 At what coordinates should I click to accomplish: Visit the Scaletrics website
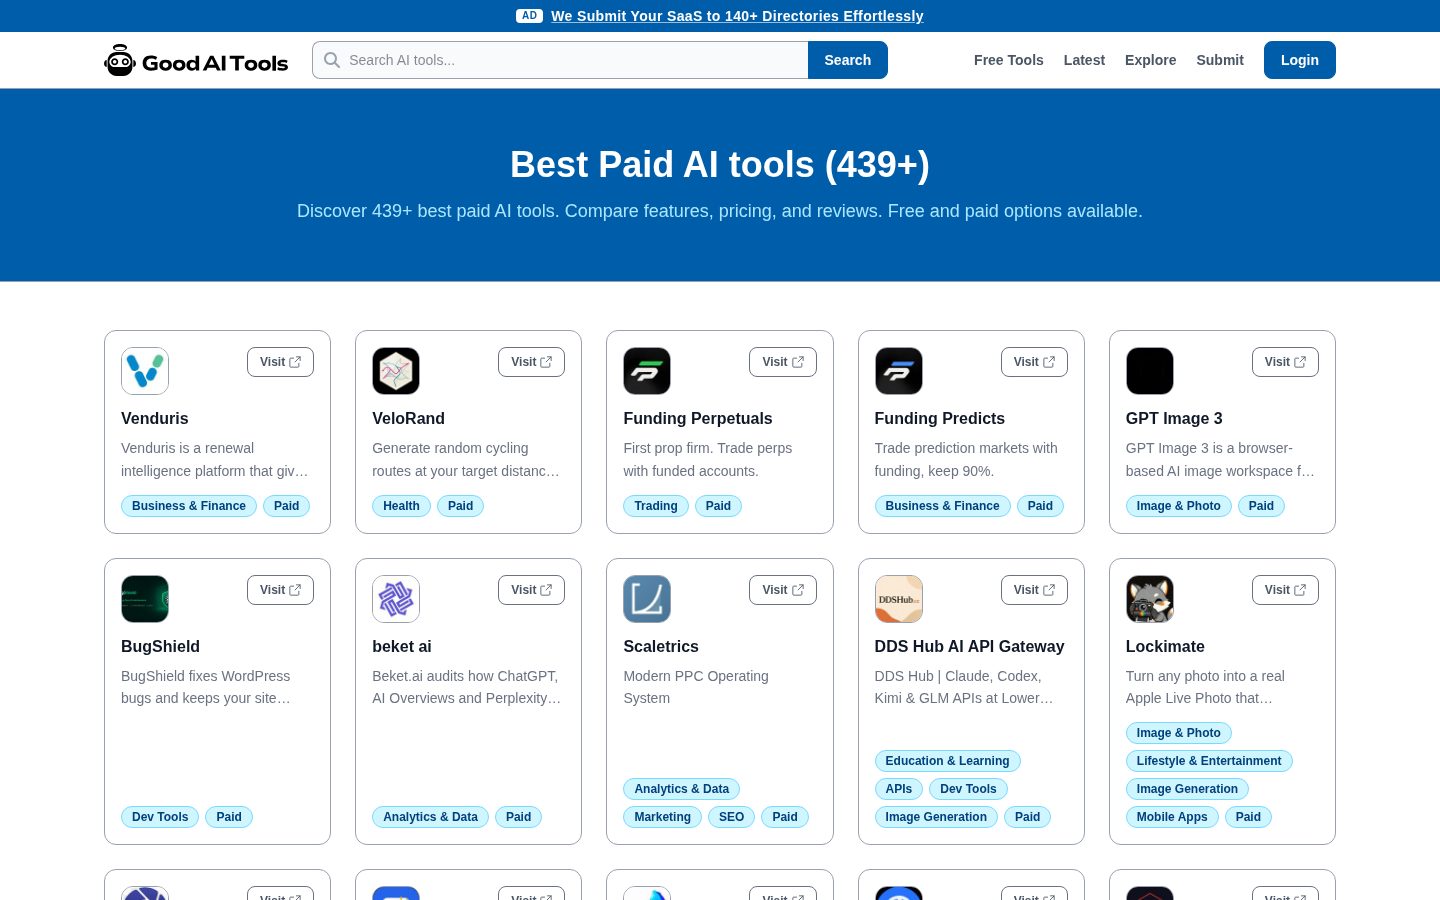(x=783, y=590)
